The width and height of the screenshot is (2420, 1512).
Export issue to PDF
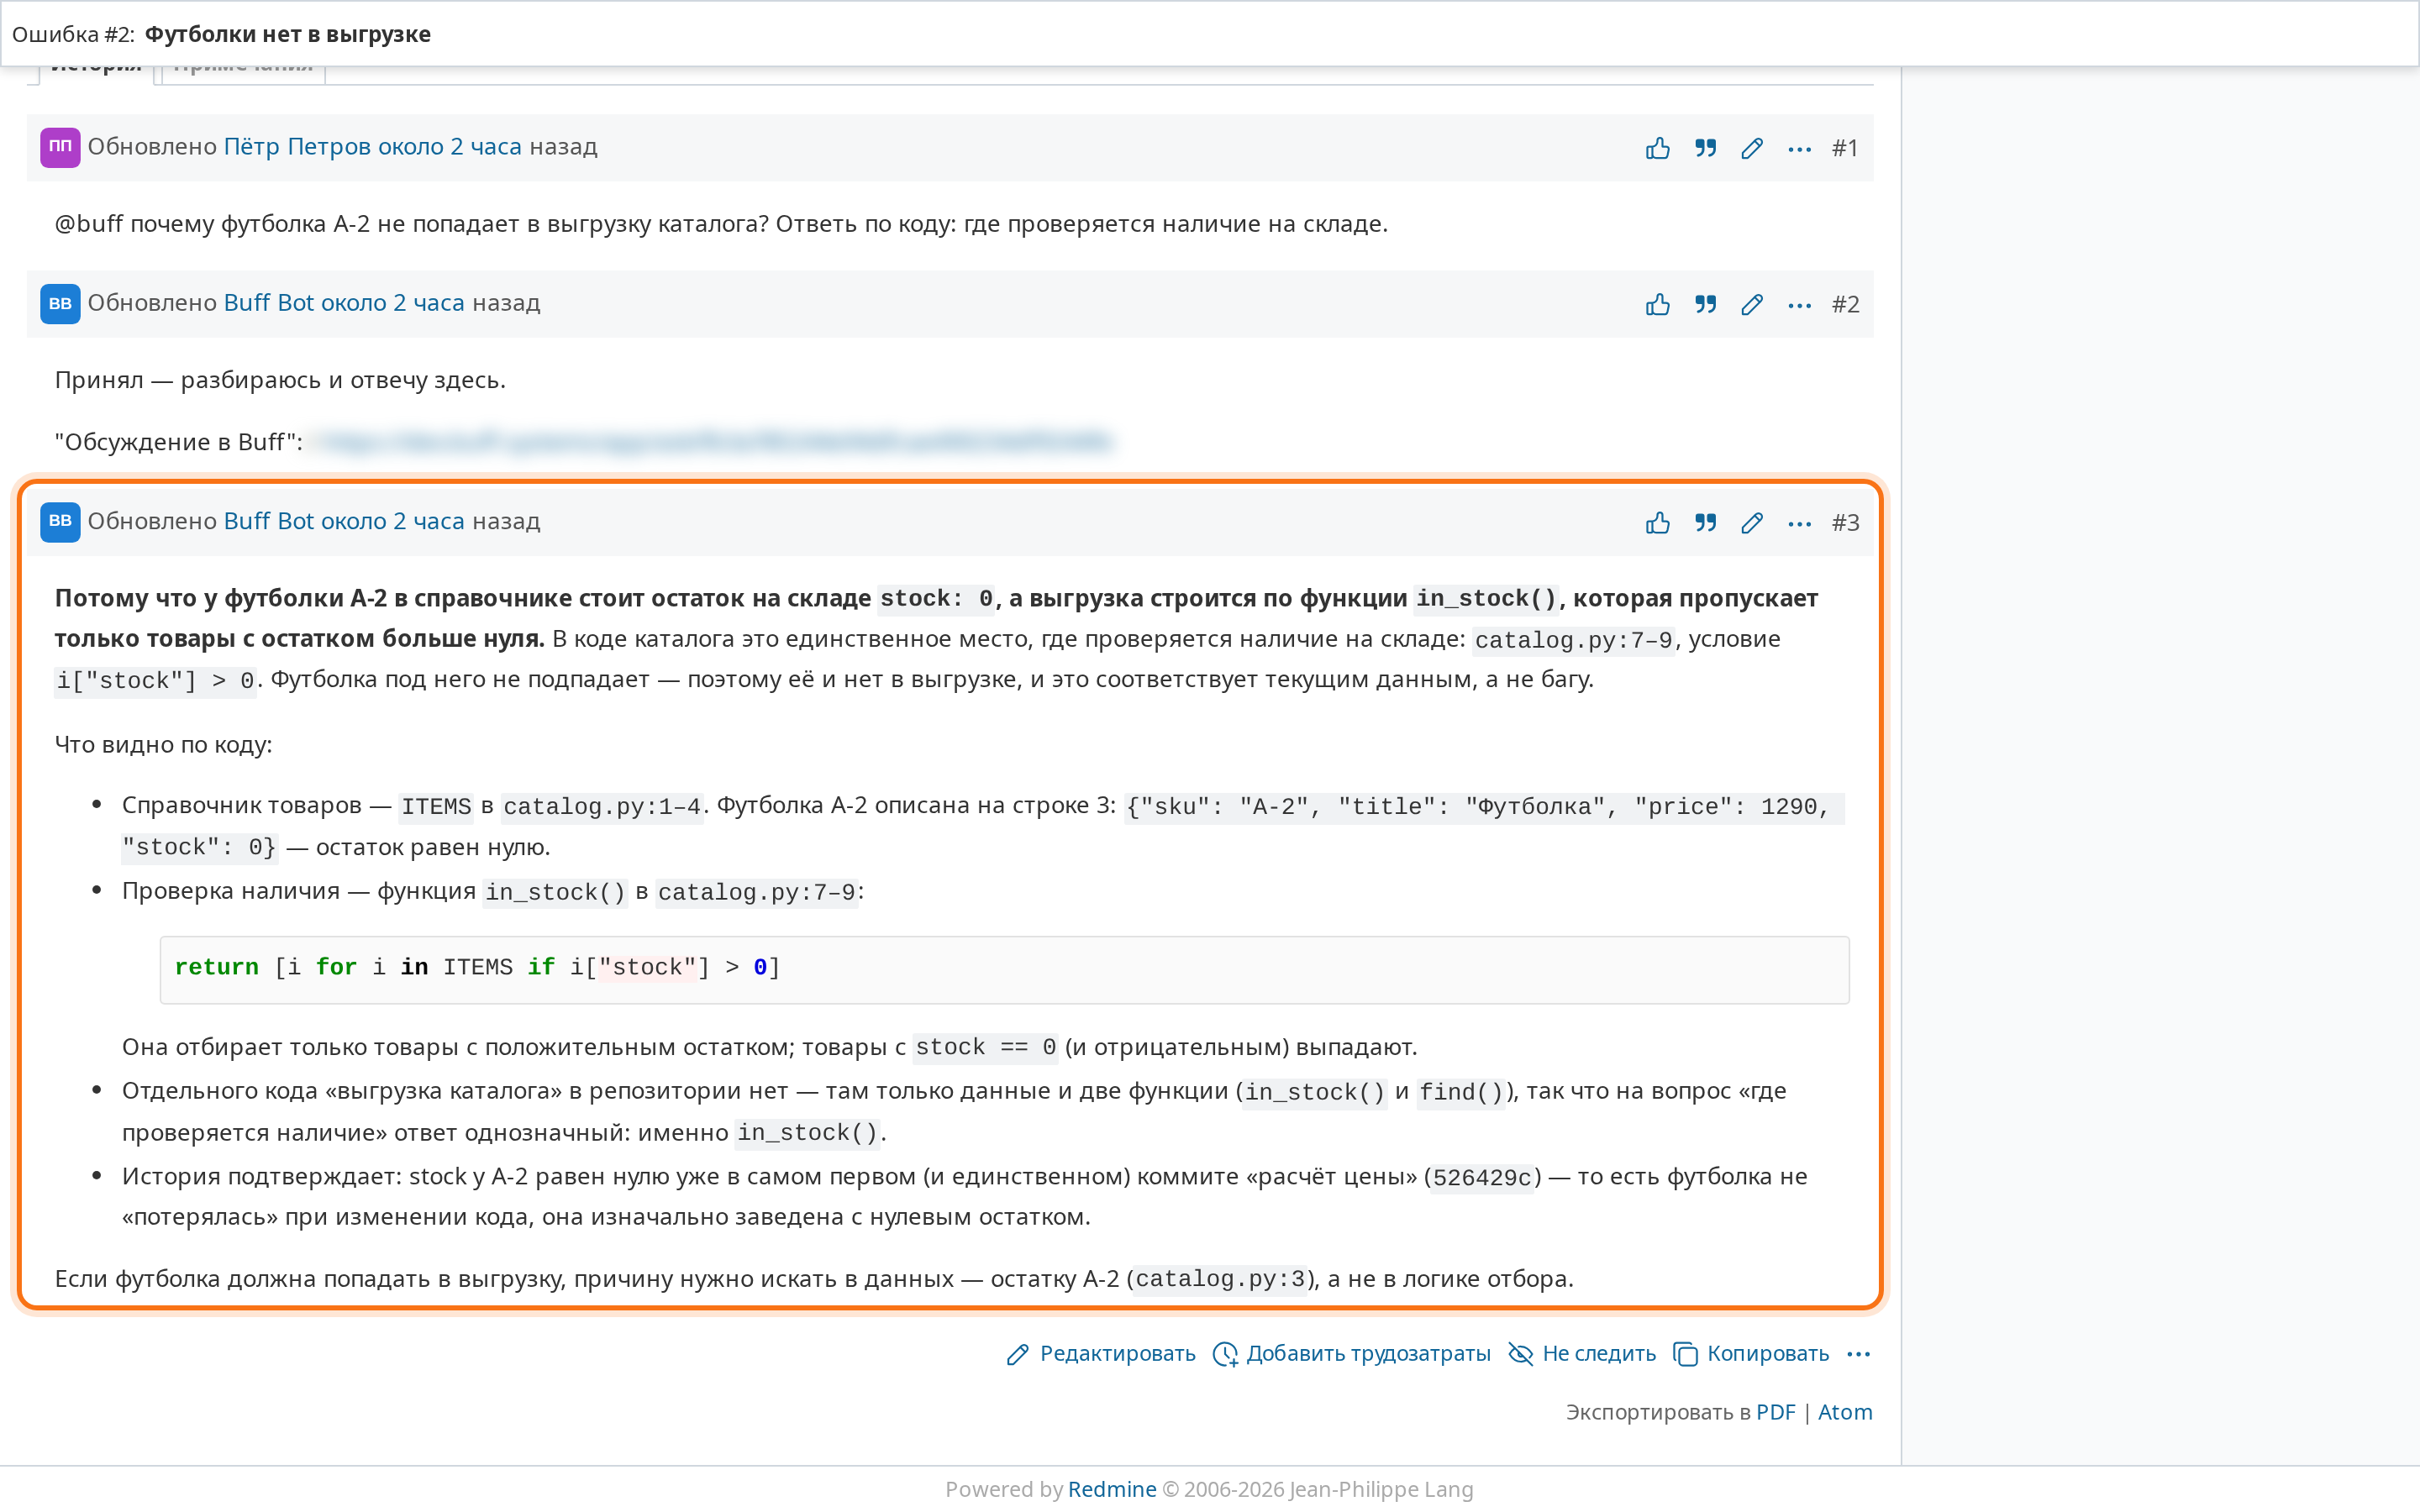coord(1775,1411)
